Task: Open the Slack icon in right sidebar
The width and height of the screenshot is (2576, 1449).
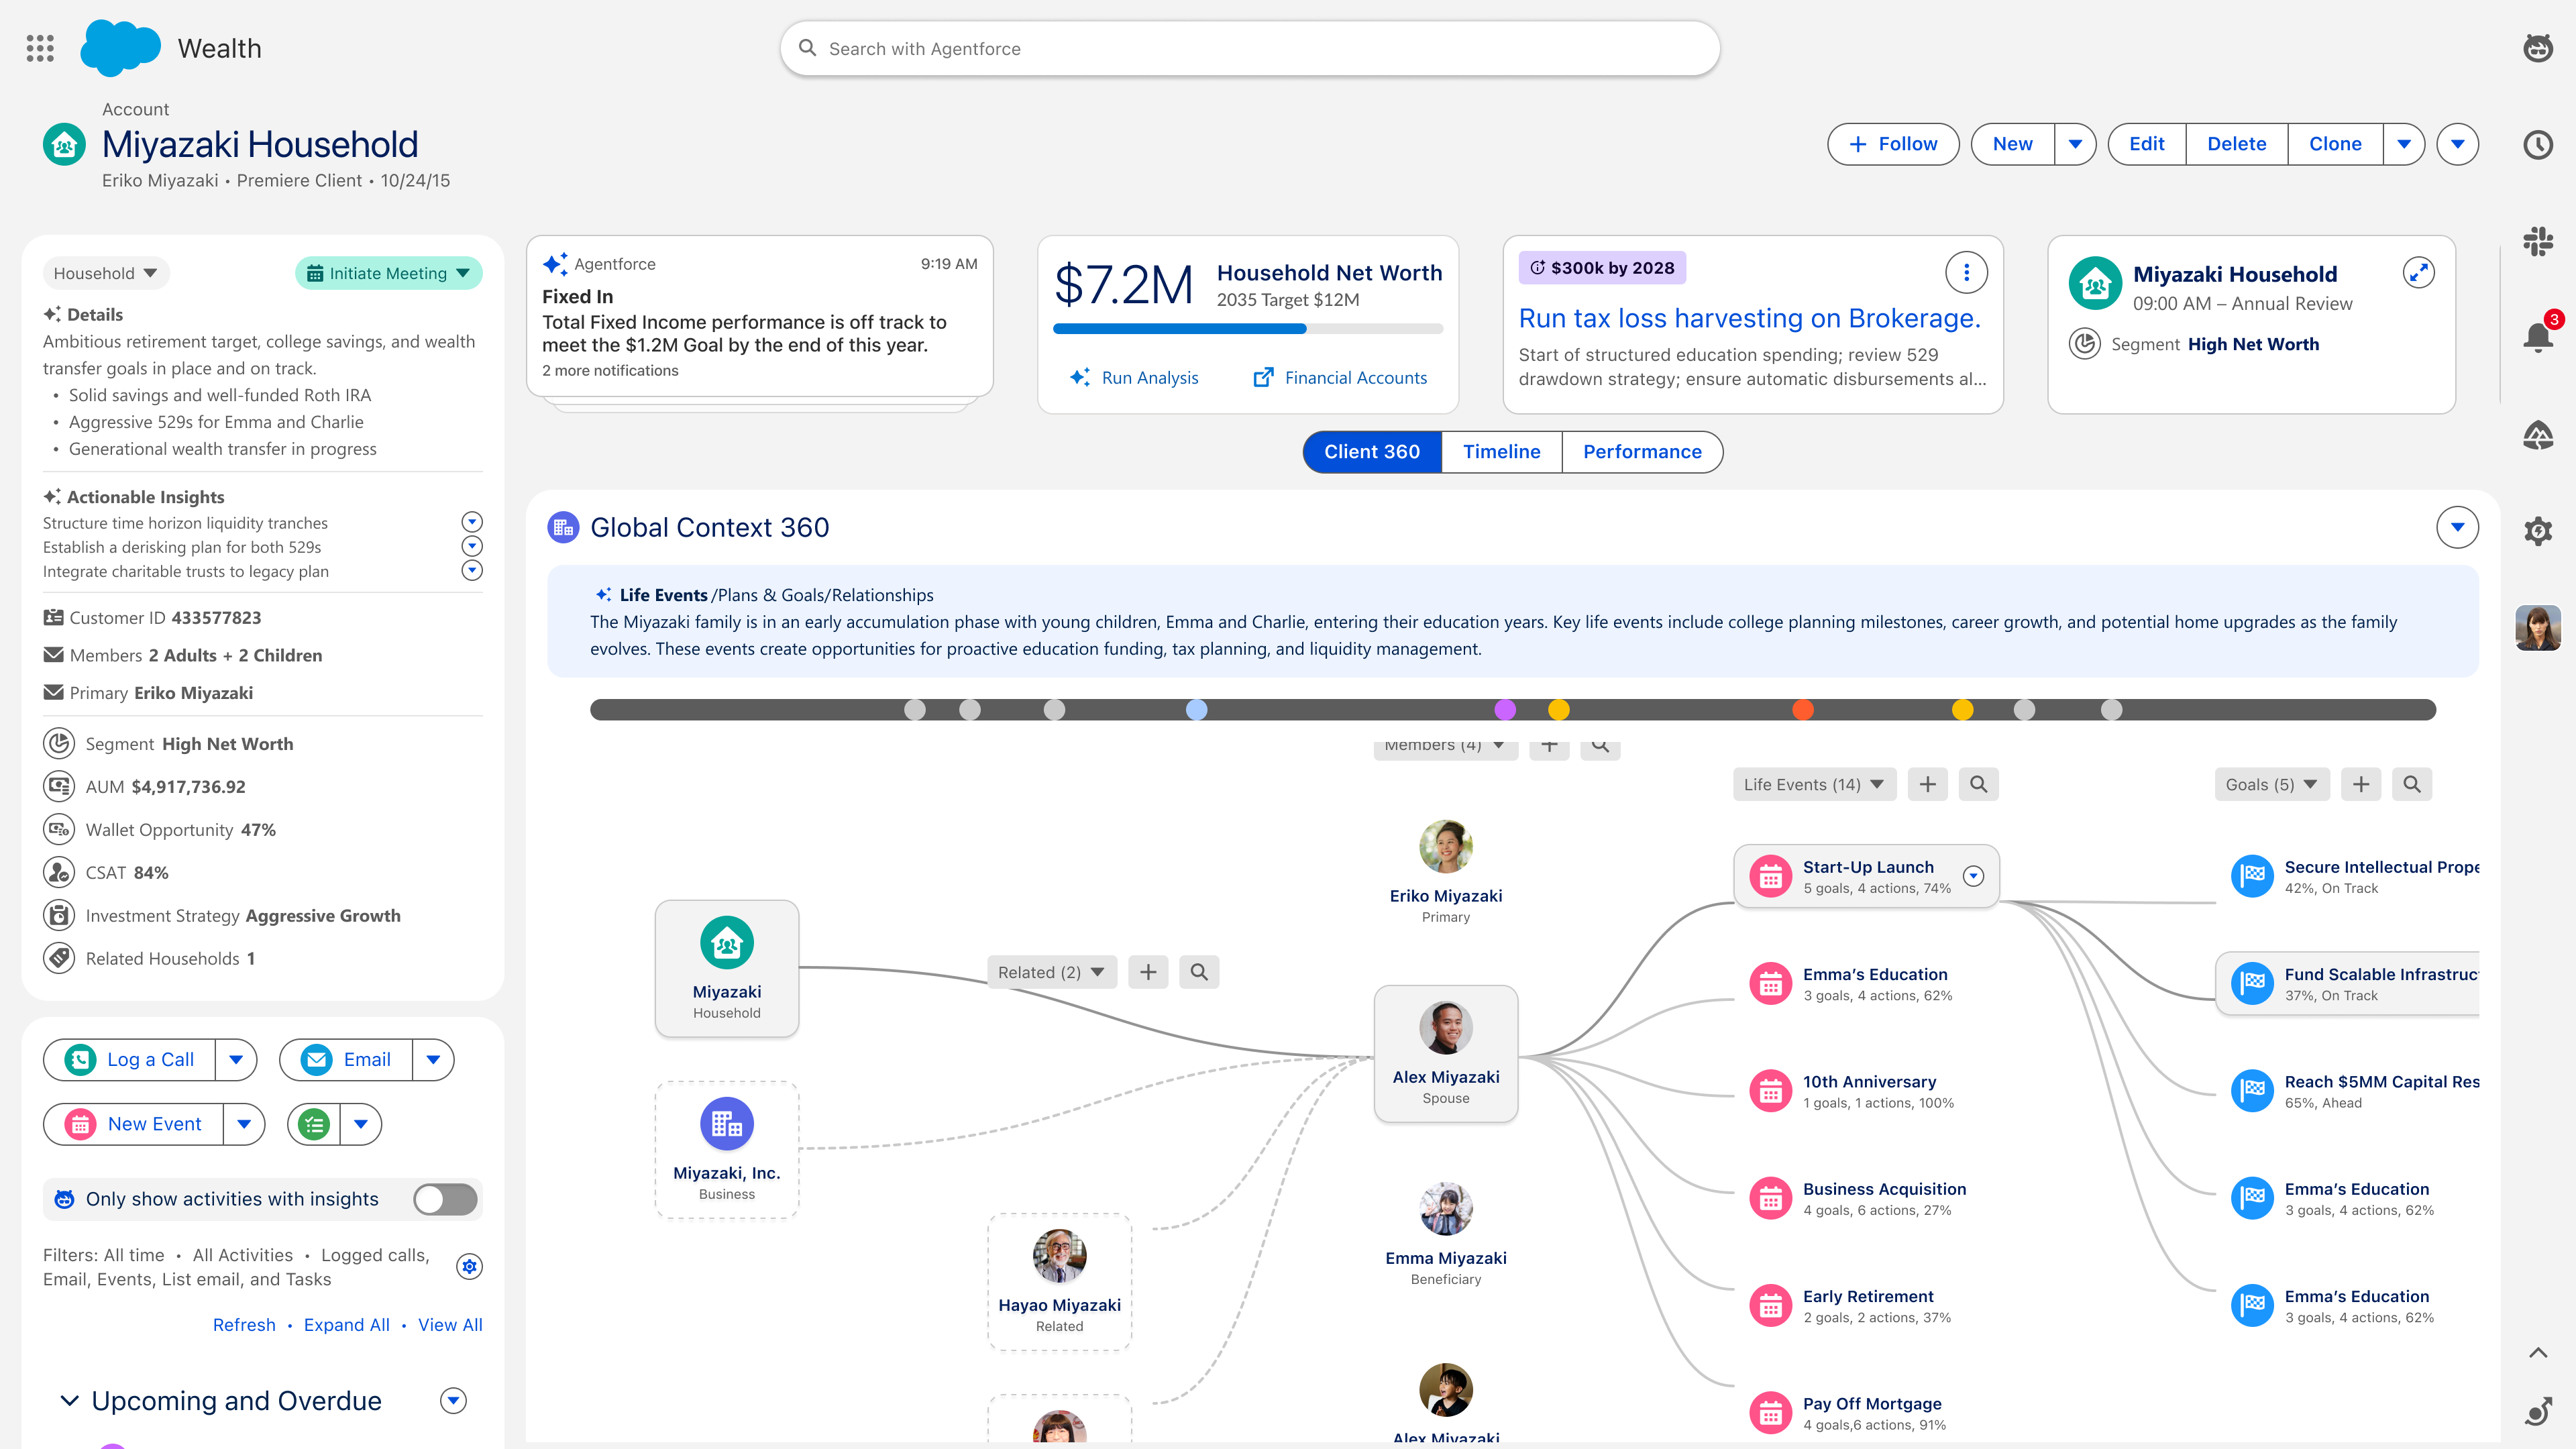Action: pyautogui.click(x=2538, y=241)
